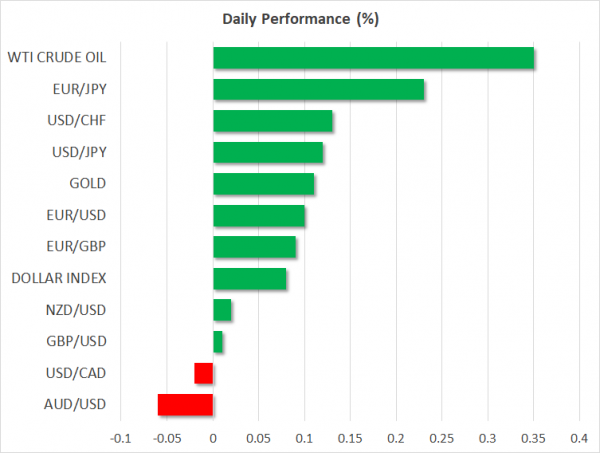Click the EUR/GBP green bar
The width and height of the screenshot is (600, 453).
point(254,247)
